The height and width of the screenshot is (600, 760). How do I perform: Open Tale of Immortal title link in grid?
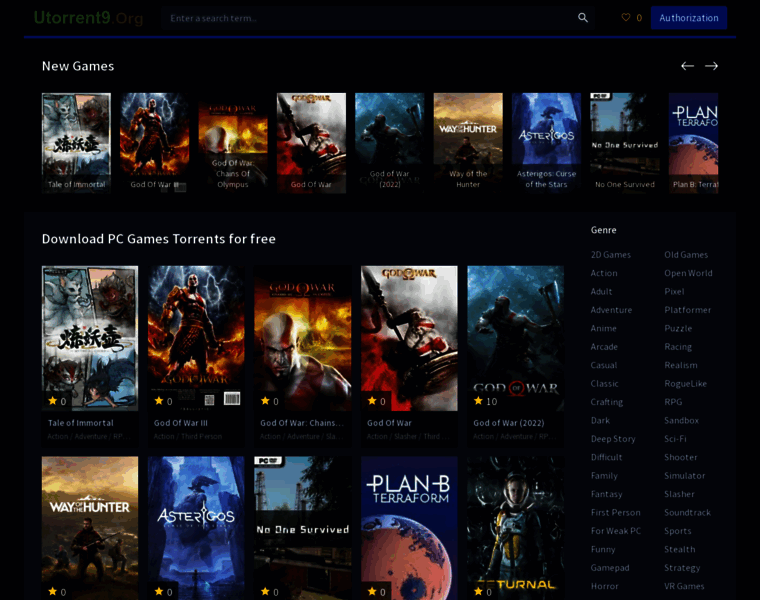[x=80, y=423]
